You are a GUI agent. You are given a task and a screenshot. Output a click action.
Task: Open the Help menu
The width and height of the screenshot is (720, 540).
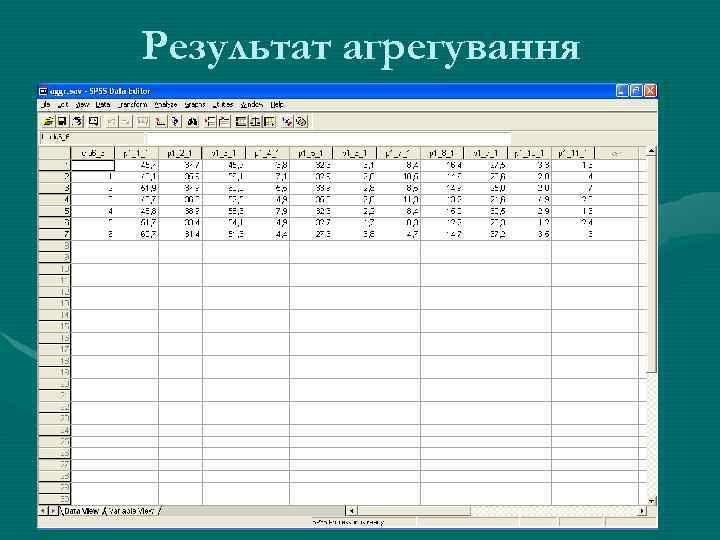pyautogui.click(x=276, y=105)
